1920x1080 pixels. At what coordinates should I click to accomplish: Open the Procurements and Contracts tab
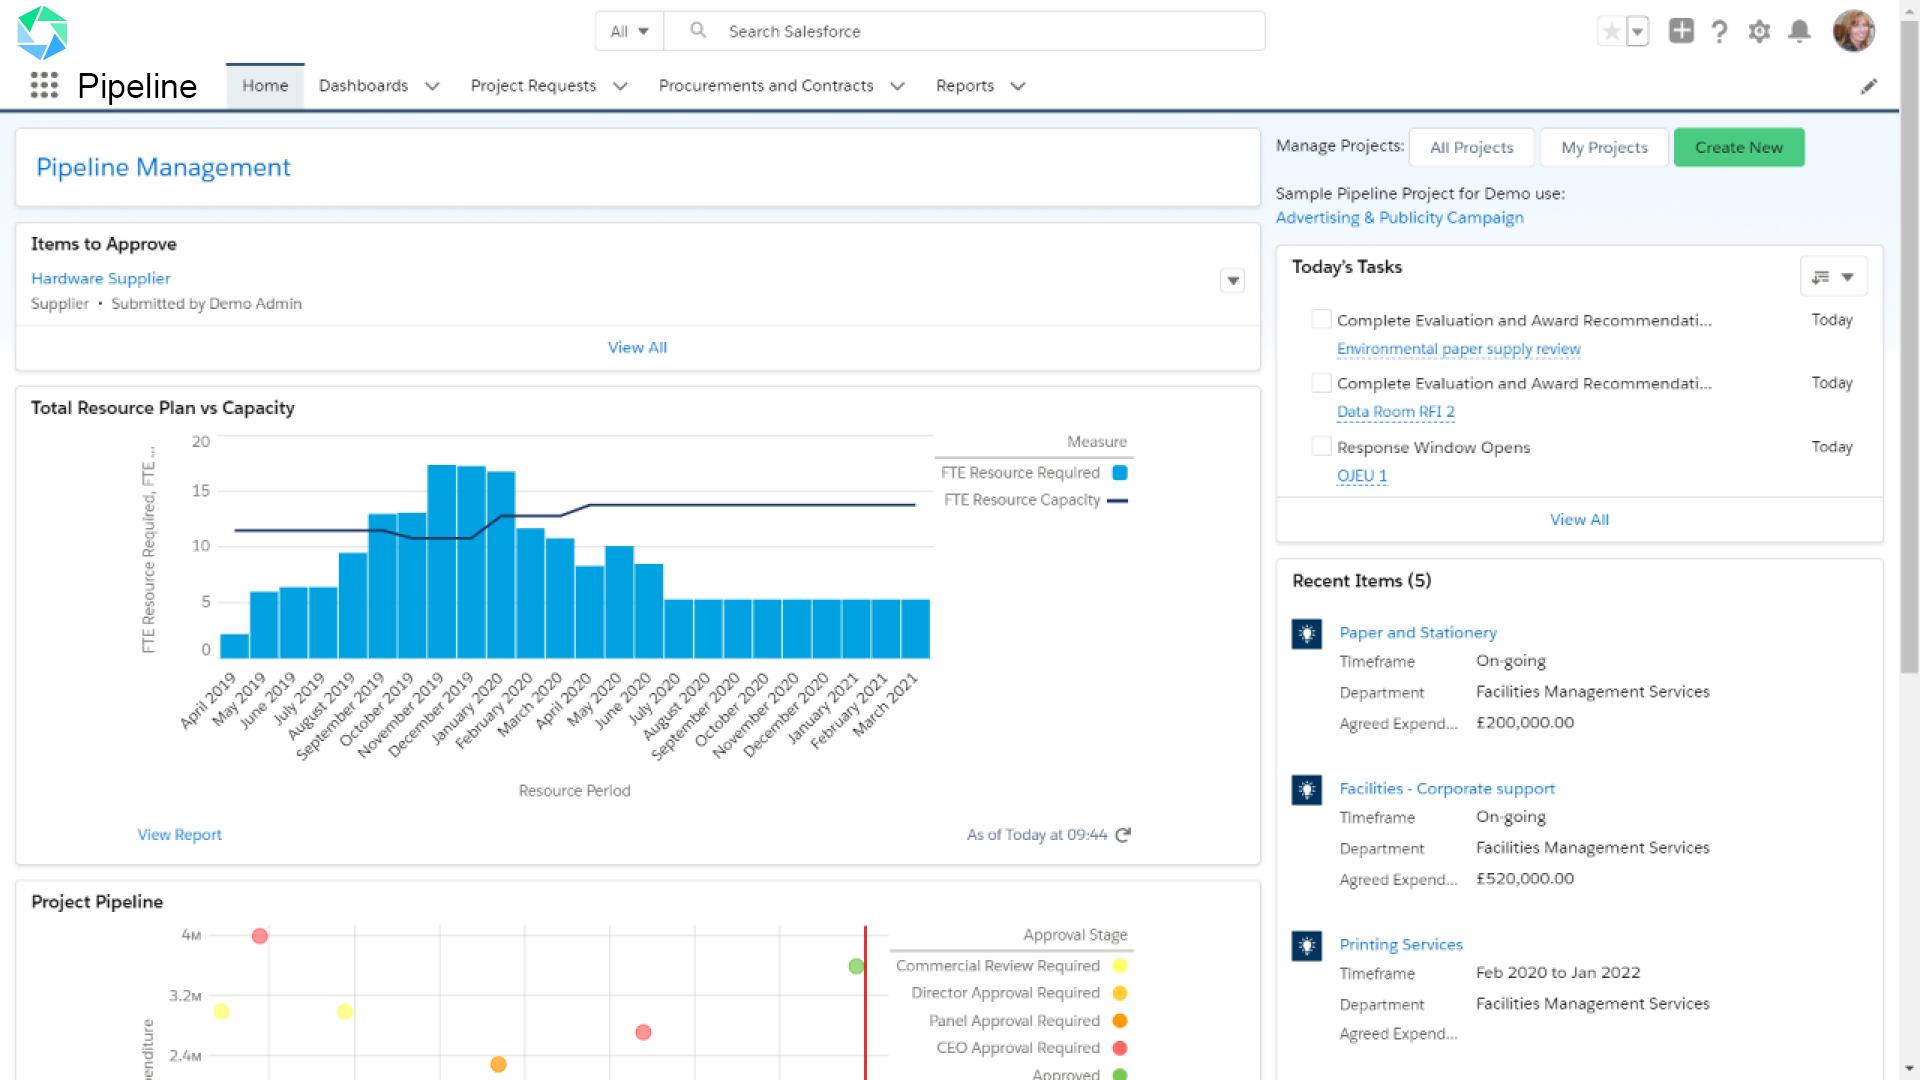tap(766, 86)
